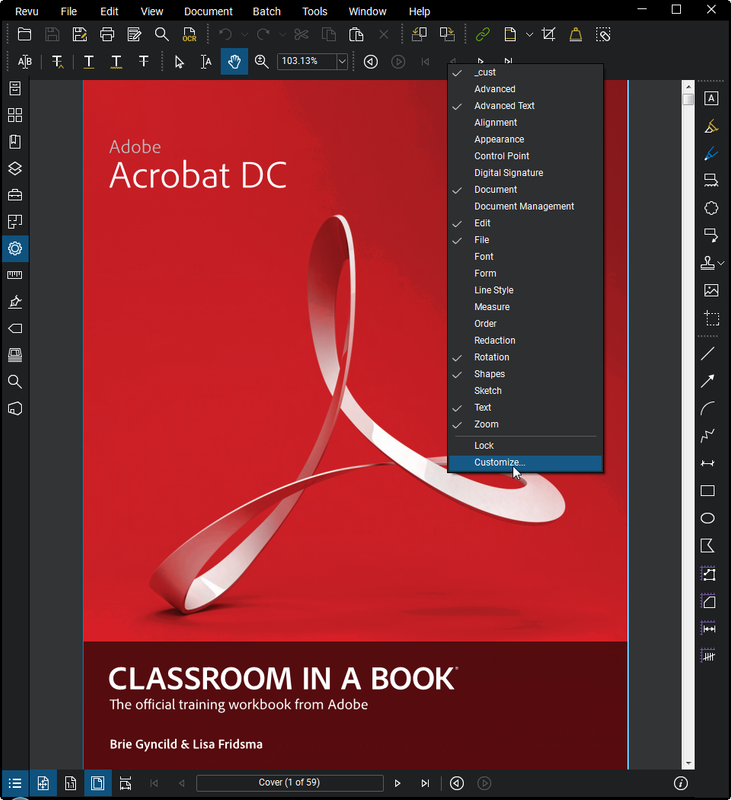
Task: Open the zoom percentage dropdown arrow
Action: click(x=342, y=62)
